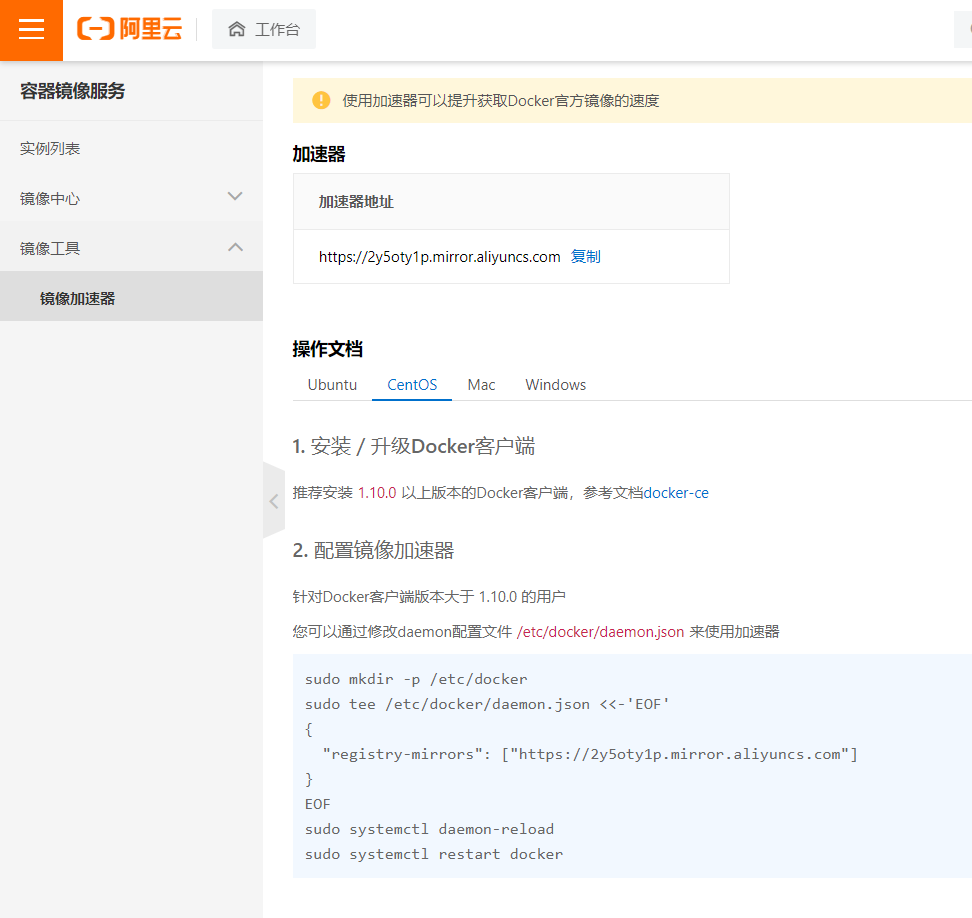Switch to the Mac tab

482,385
